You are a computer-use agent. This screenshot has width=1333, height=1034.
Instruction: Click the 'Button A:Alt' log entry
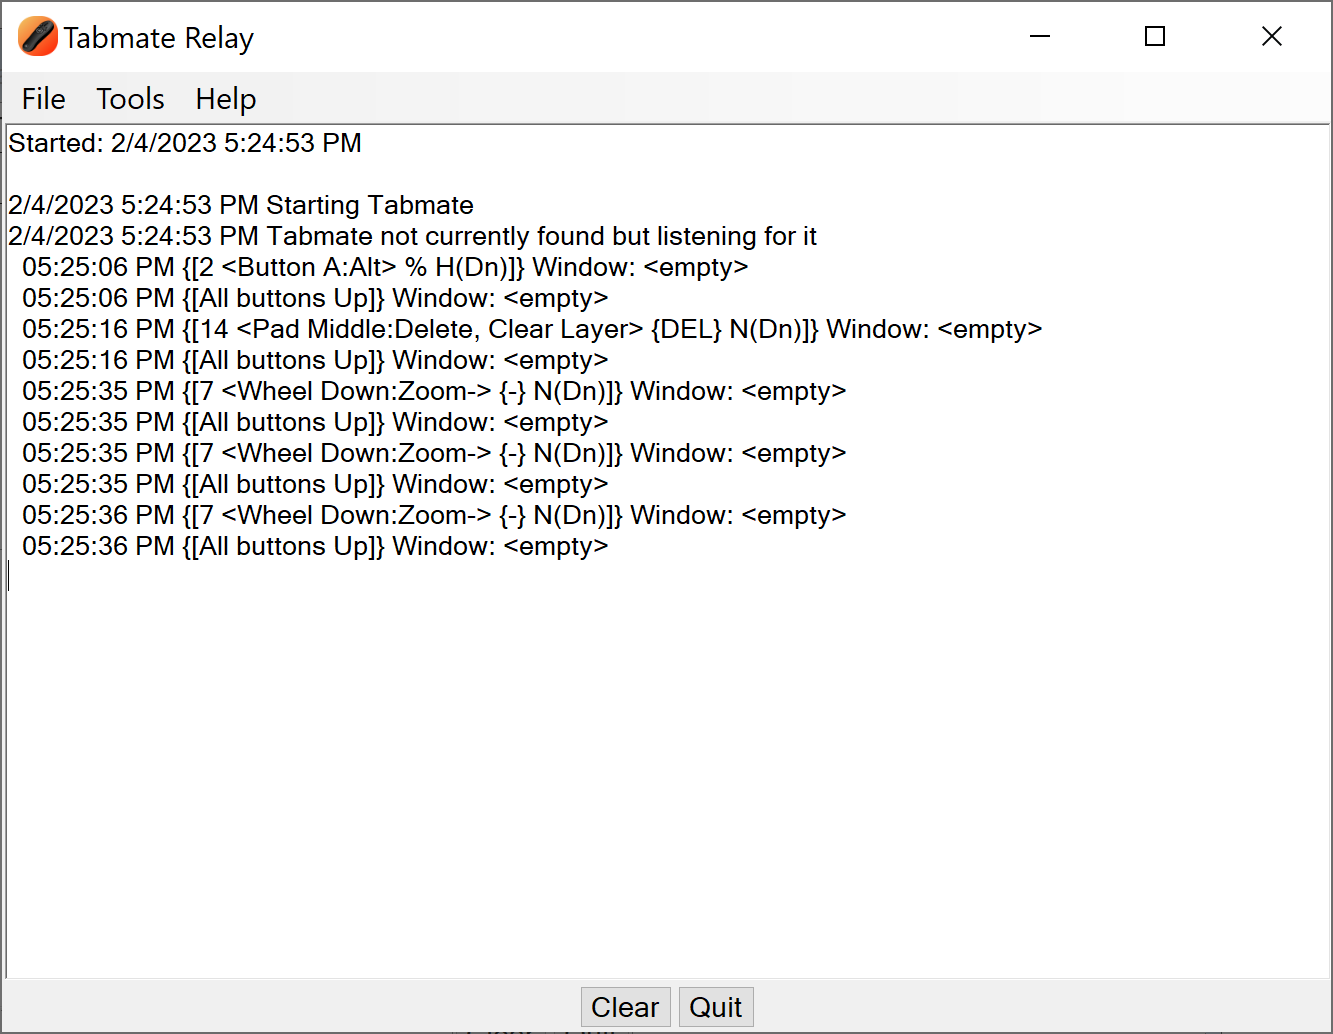385,267
